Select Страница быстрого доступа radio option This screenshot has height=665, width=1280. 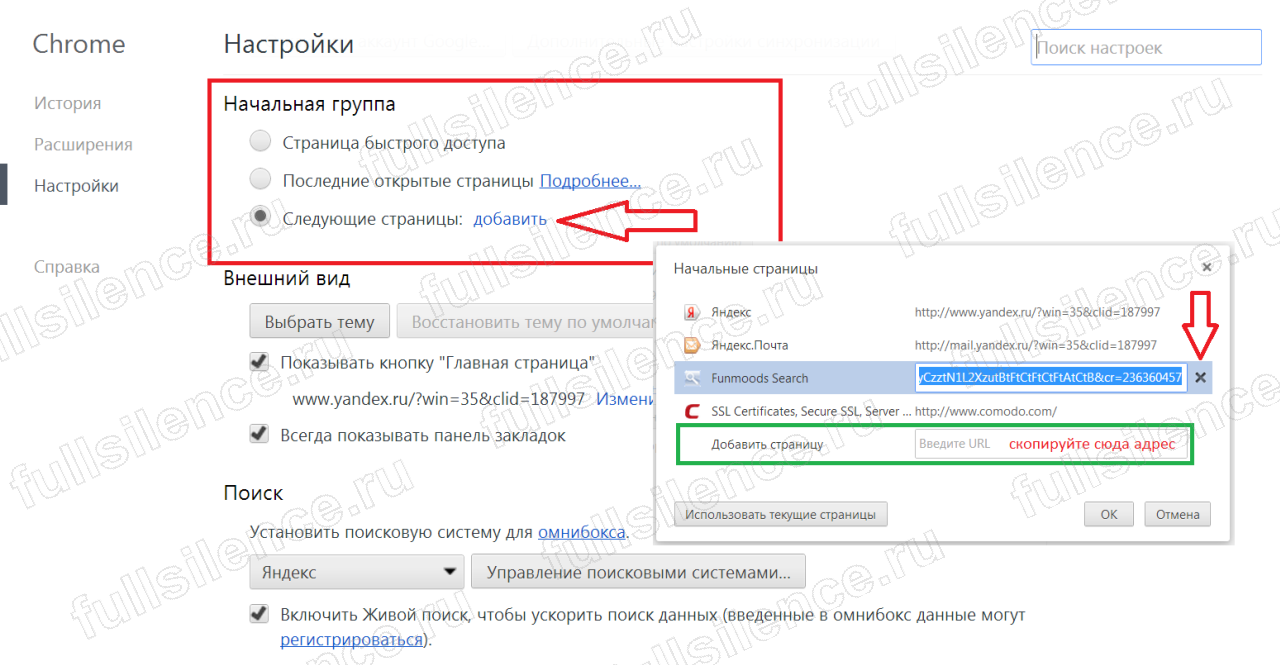260,142
